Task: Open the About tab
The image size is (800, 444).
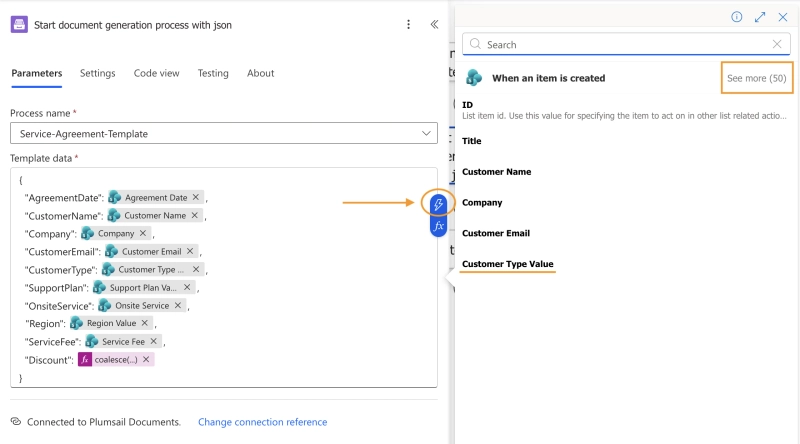Action: 261,73
